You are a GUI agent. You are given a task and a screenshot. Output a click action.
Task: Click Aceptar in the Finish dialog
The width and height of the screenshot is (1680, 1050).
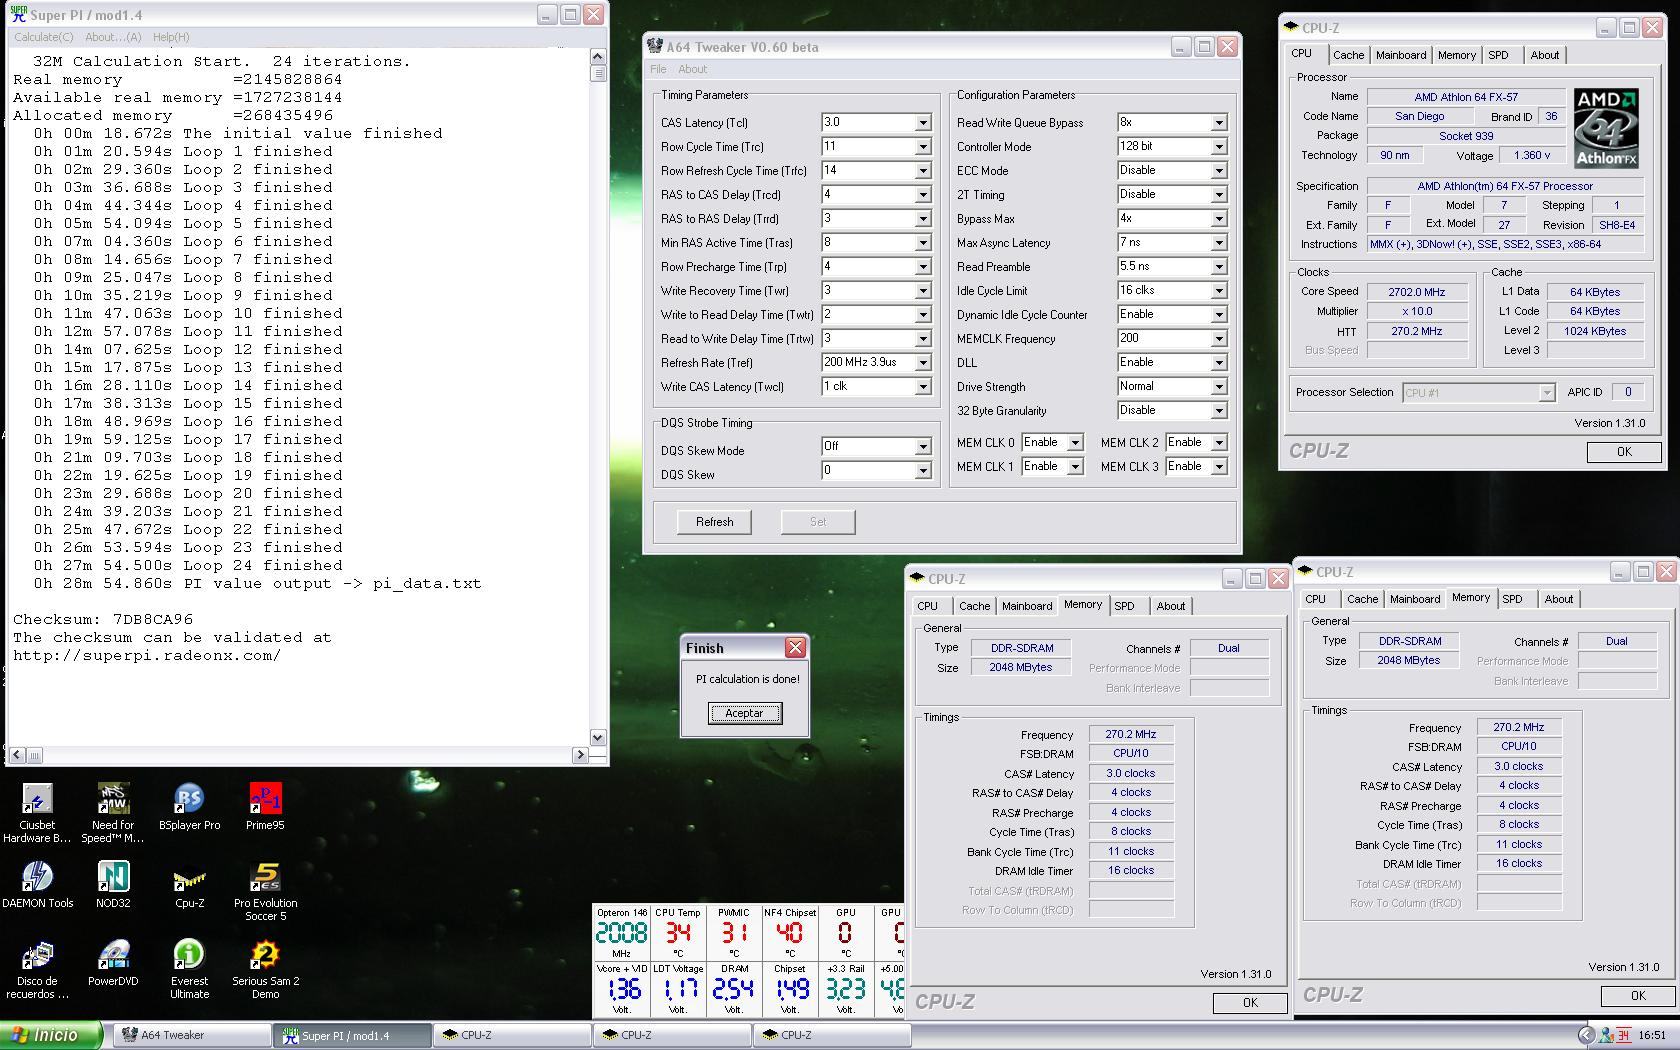(x=744, y=713)
